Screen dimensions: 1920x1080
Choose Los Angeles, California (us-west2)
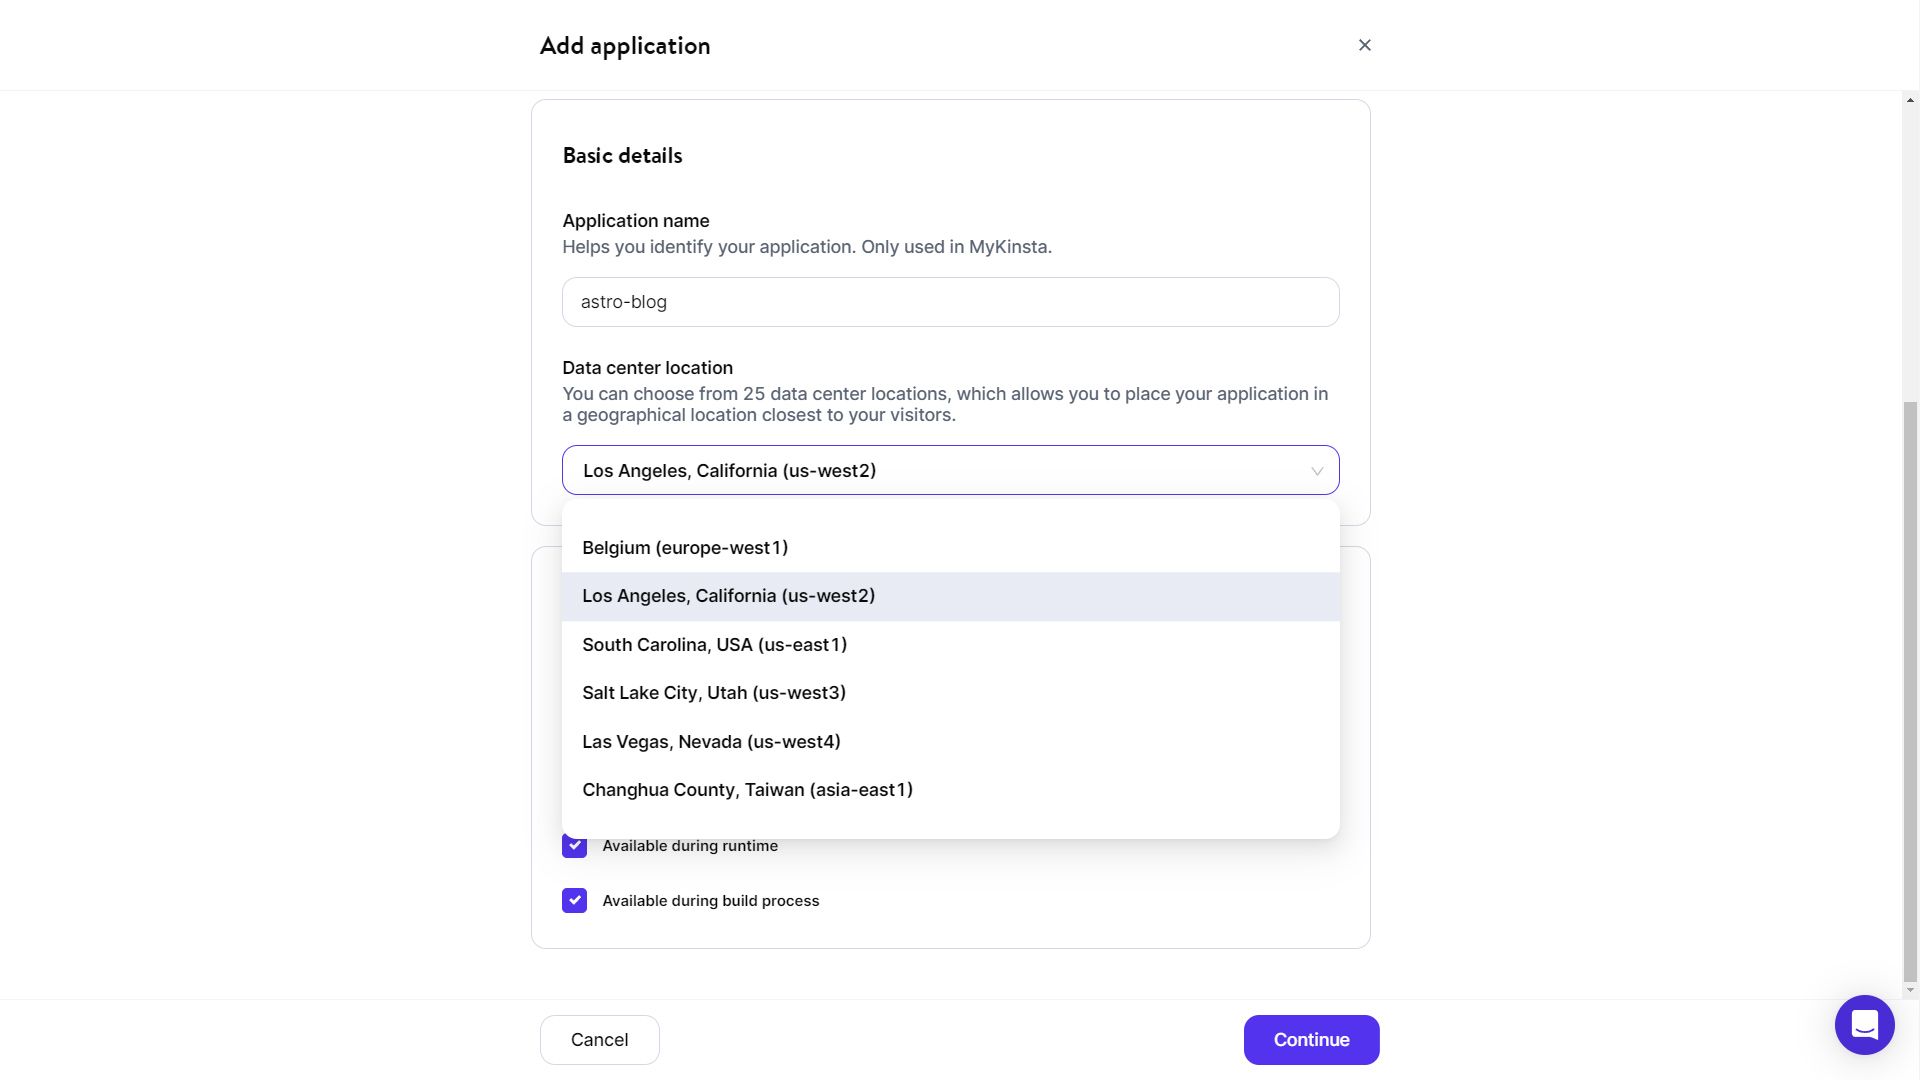[728, 596]
